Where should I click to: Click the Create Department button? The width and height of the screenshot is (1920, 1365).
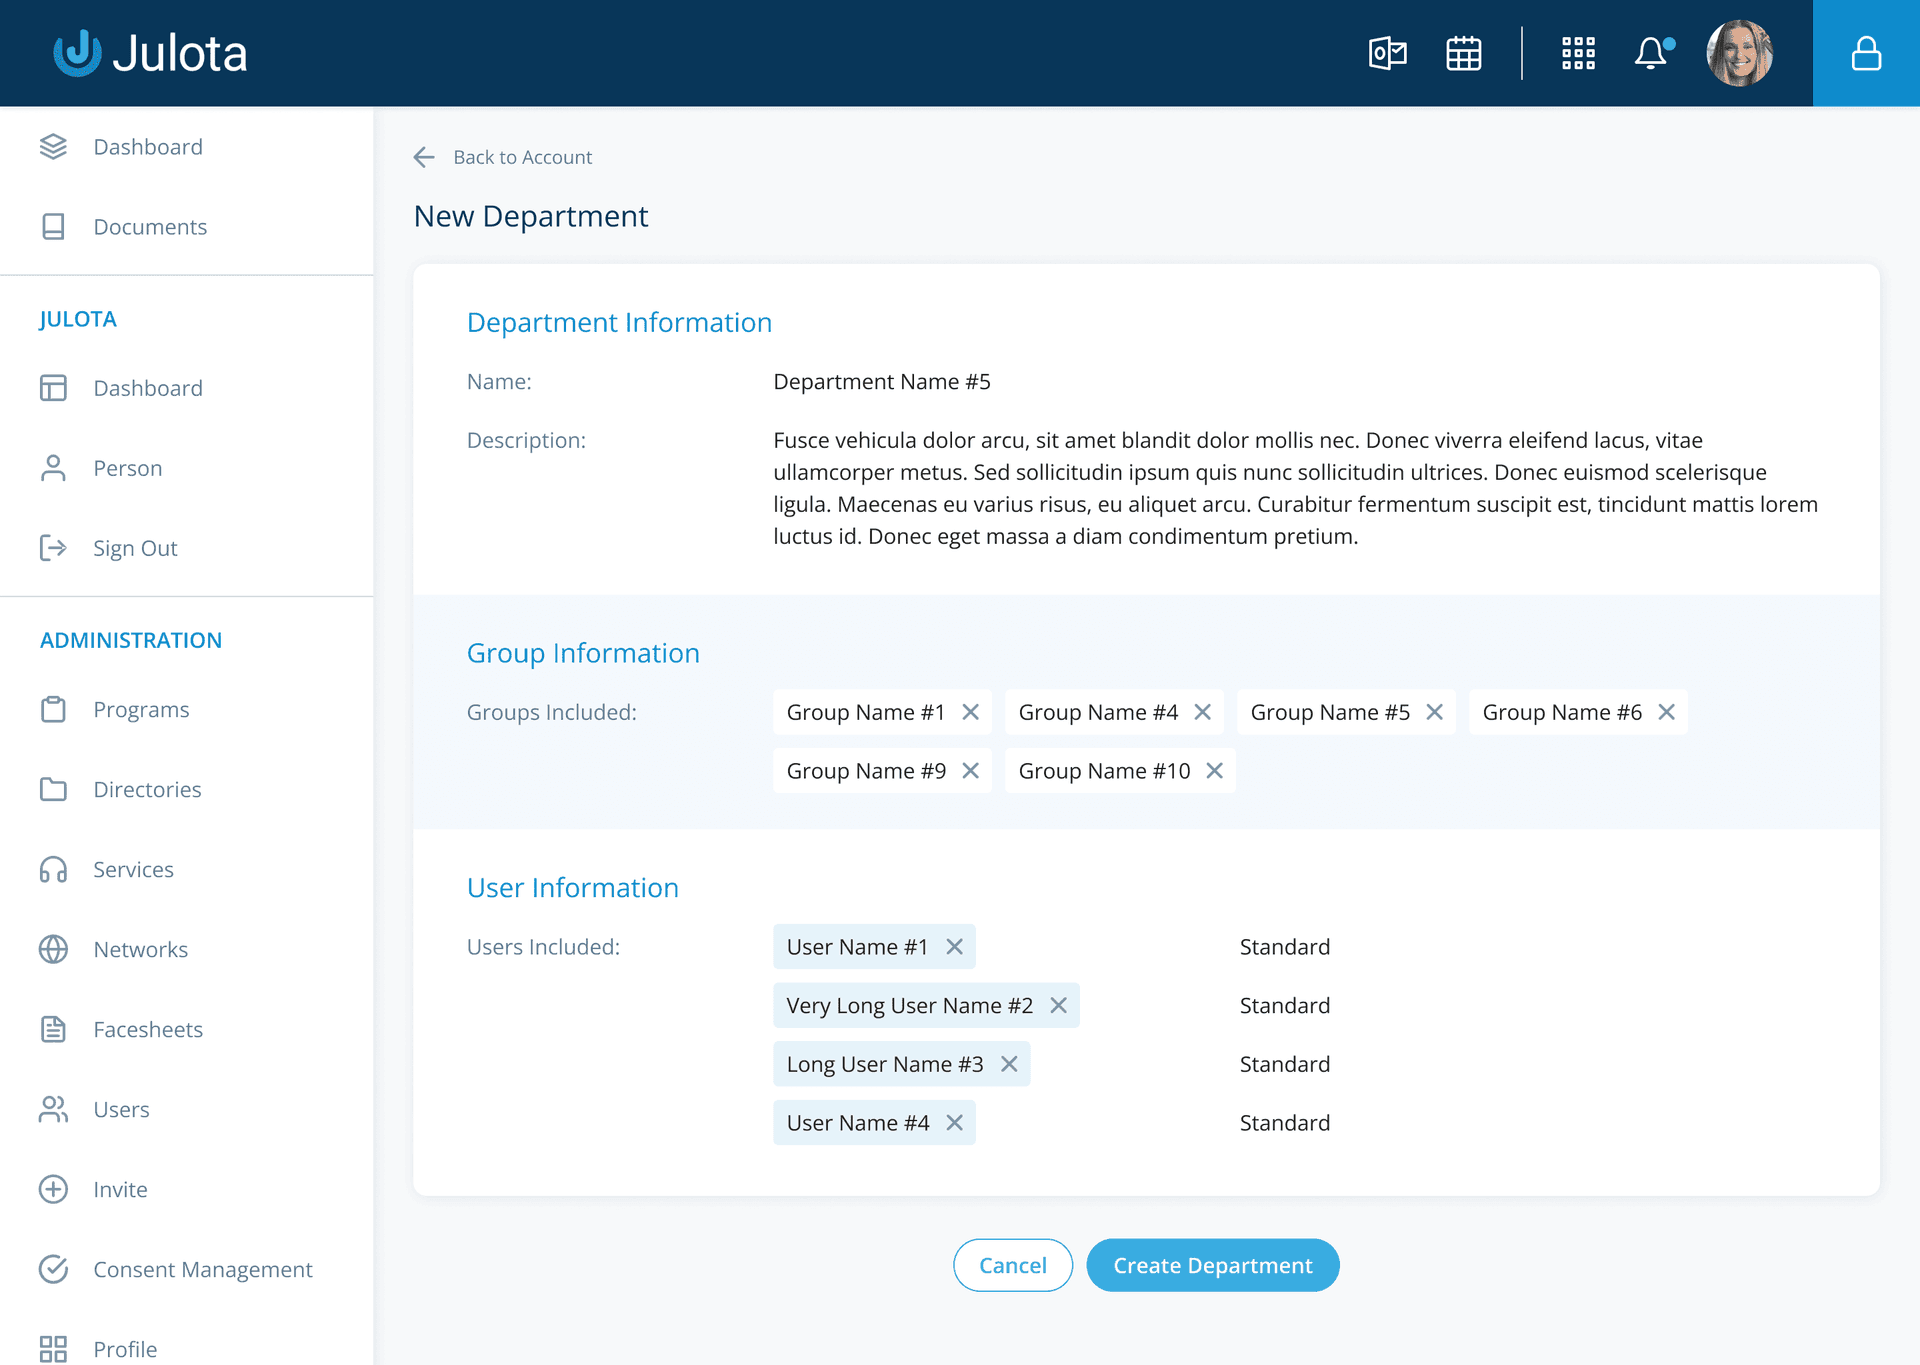[1213, 1265]
